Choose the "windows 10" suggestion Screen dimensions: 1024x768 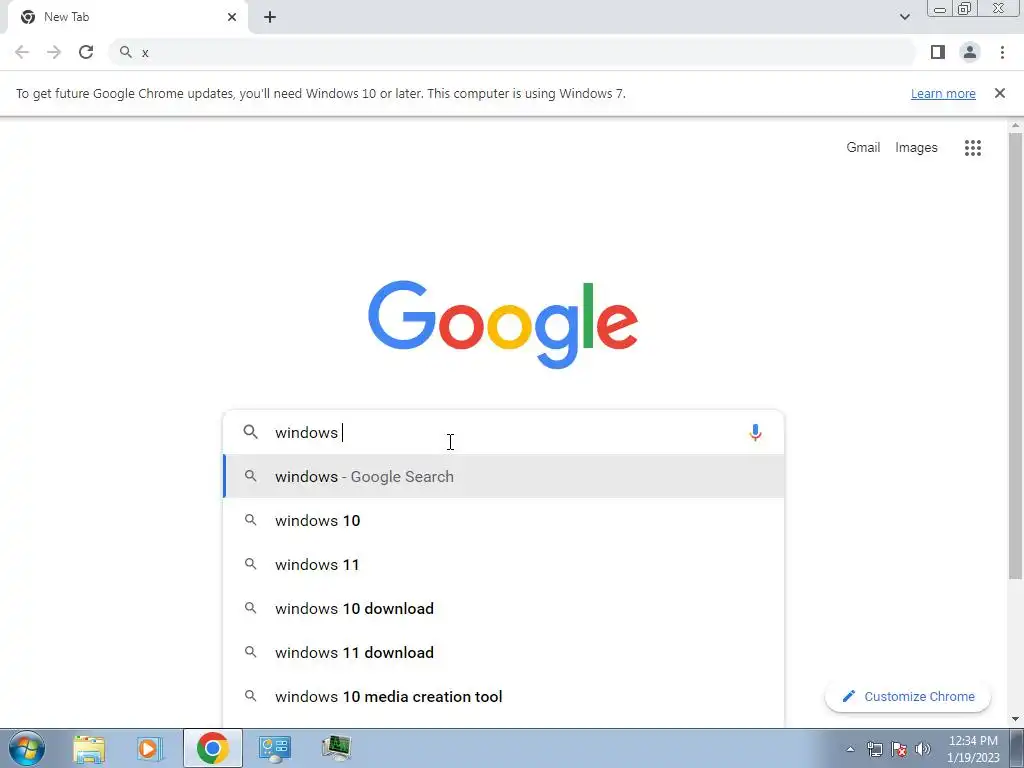504,520
